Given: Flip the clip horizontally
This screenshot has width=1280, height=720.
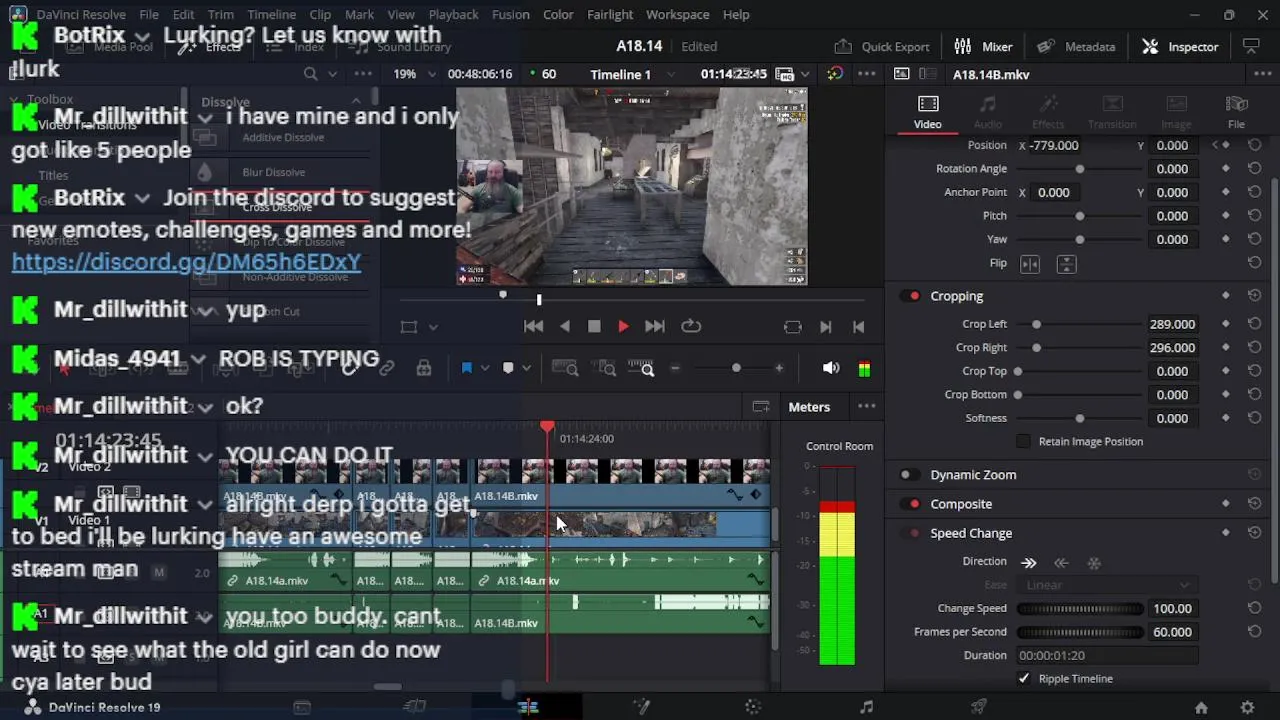Looking at the screenshot, I should click(x=1030, y=264).
